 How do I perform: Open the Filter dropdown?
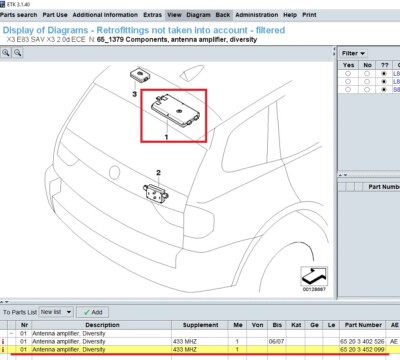click(353, 53)
